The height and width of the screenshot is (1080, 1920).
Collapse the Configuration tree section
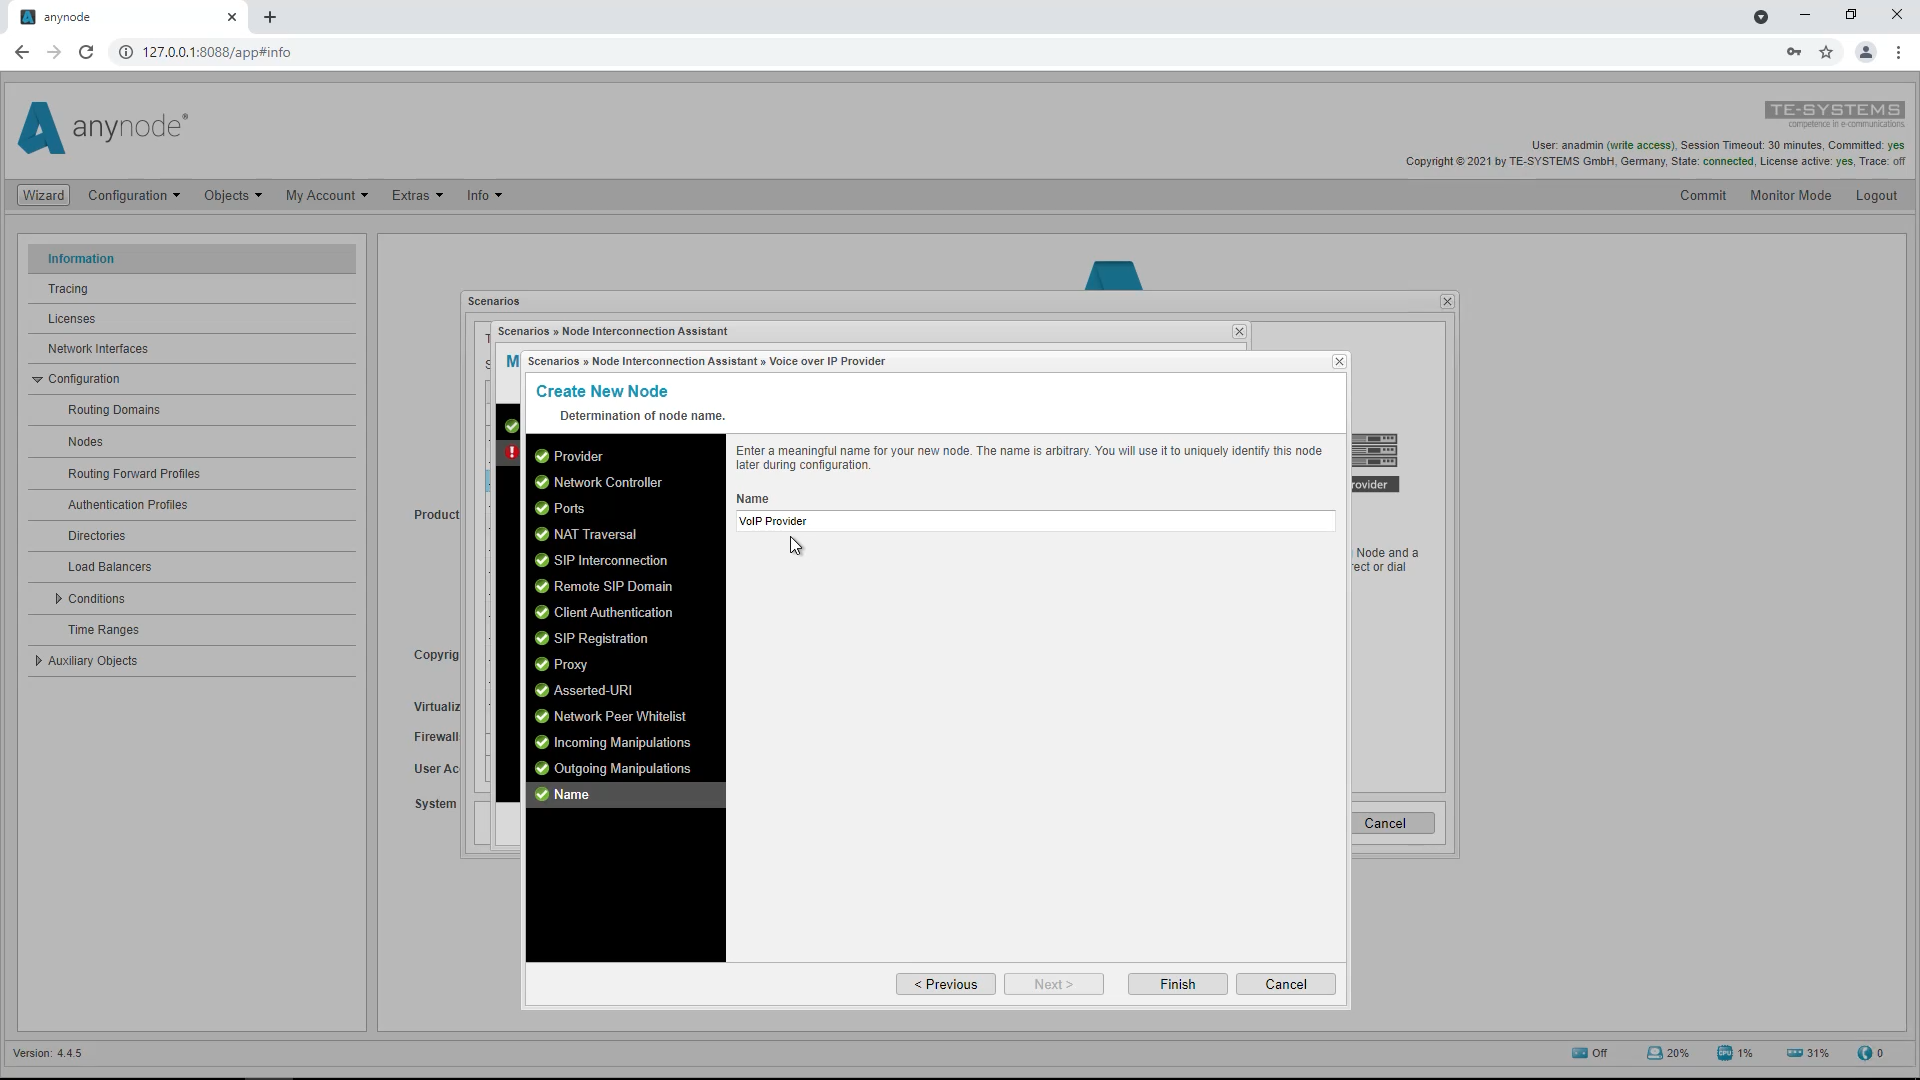(38, 378)
